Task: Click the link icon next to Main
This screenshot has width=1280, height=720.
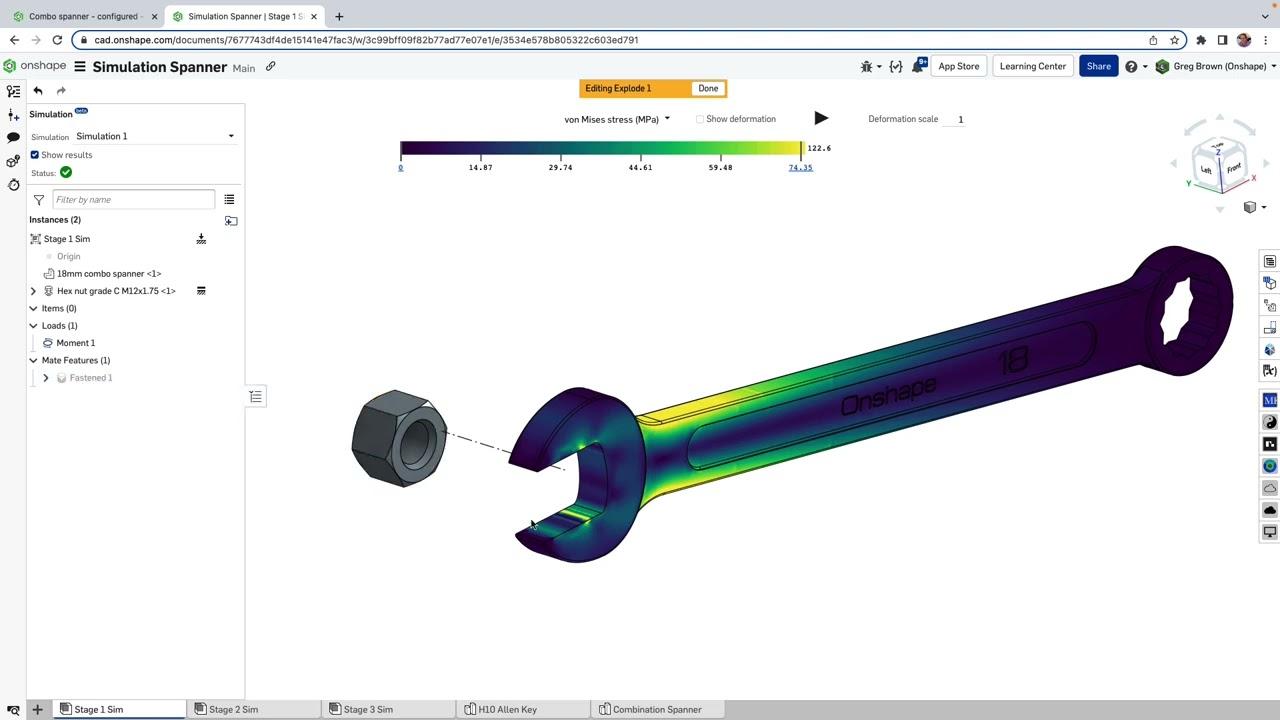Action: tap(270, 67)
